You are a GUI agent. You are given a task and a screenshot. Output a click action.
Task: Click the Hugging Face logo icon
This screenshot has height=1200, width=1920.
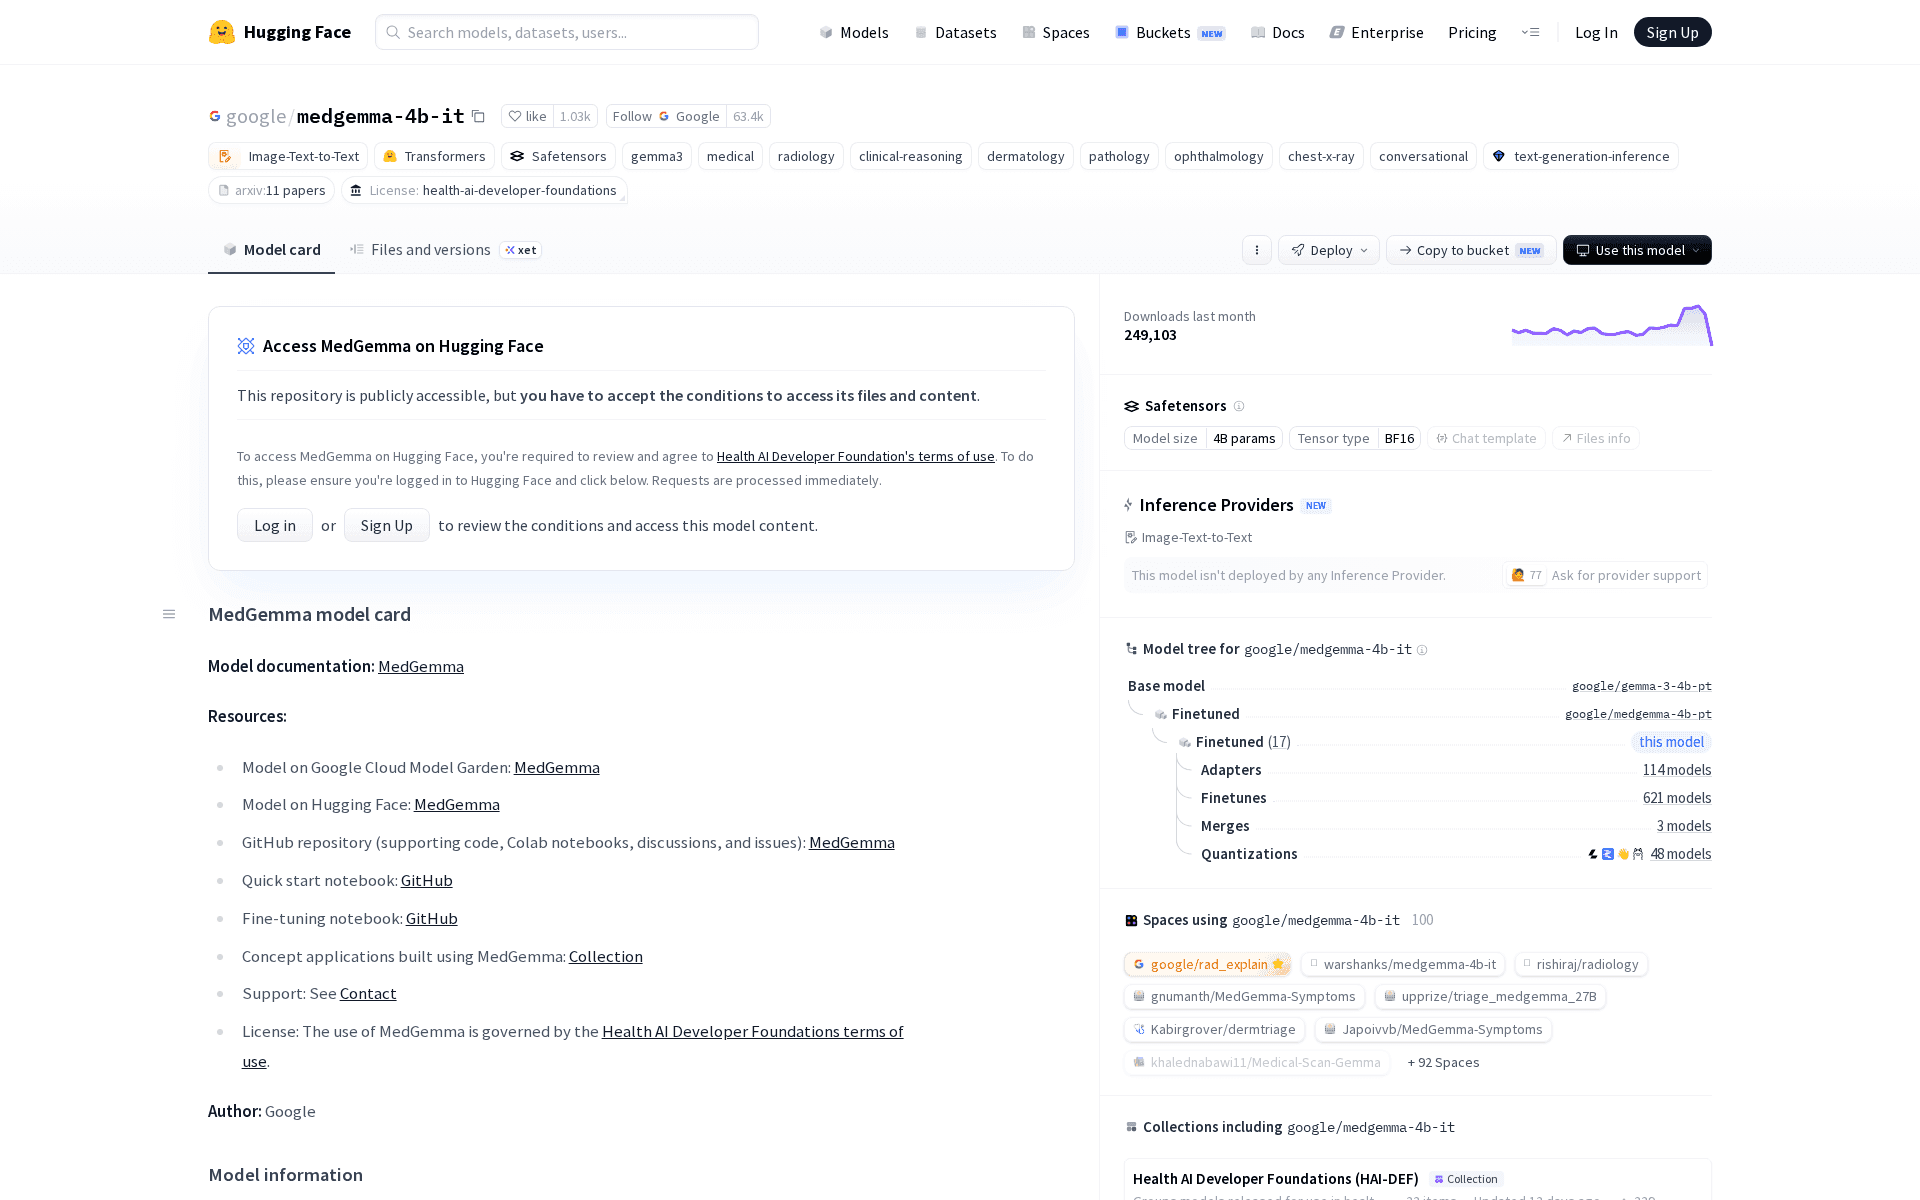tap(221, 32)
